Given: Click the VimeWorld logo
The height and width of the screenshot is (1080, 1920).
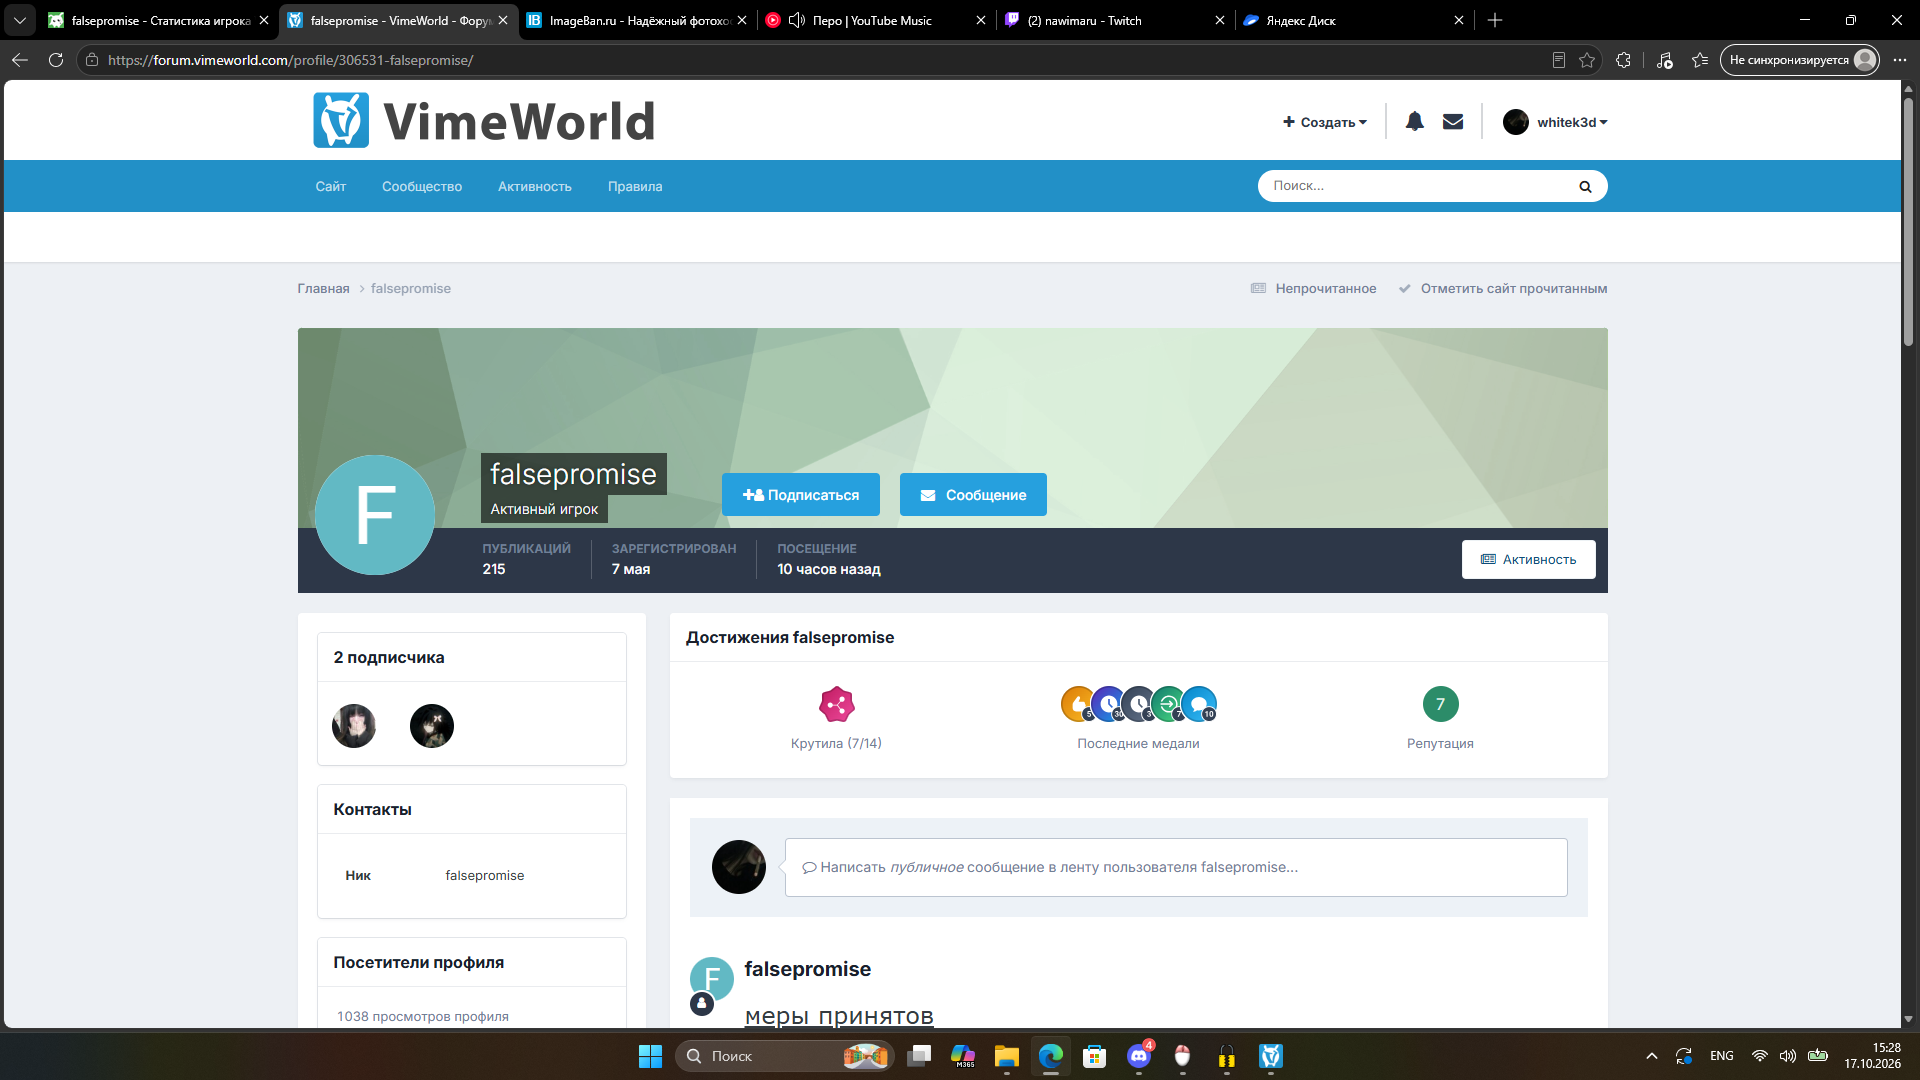Looking at the screenshot, I should click(484, 121).
